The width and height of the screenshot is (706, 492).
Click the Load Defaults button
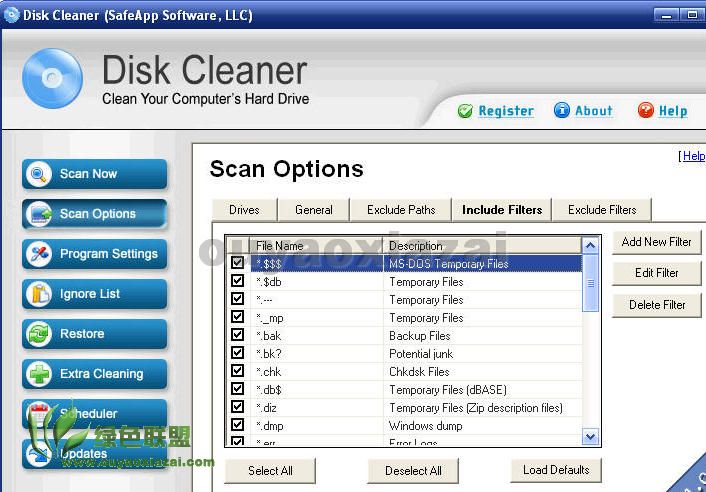point(556,470)
